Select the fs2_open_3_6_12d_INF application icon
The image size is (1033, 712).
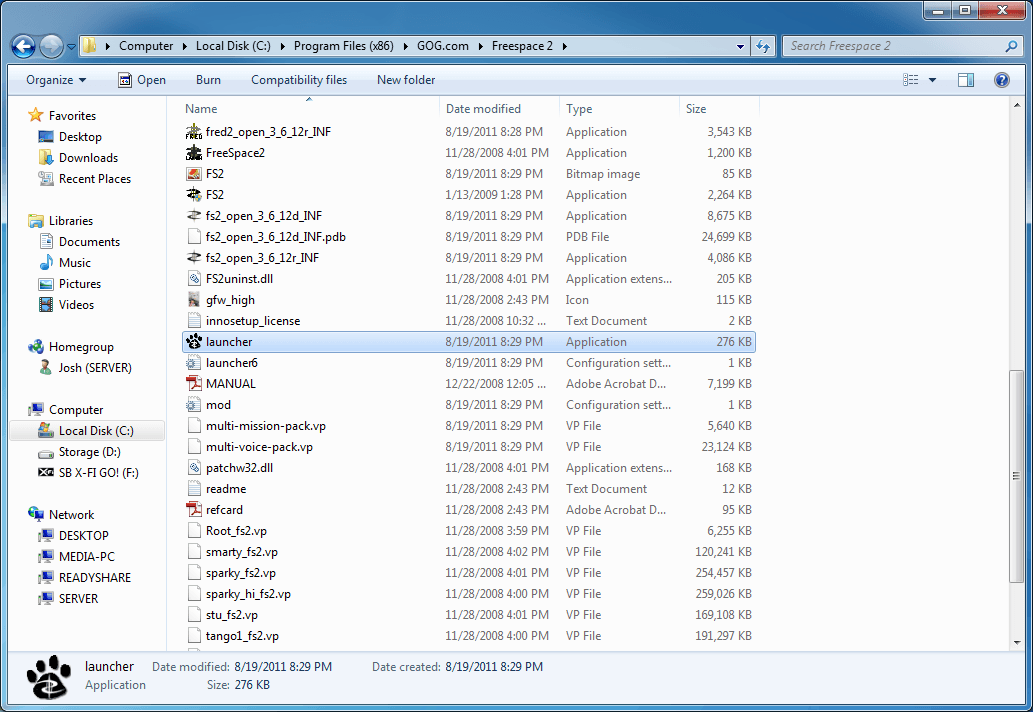(194, 215)
